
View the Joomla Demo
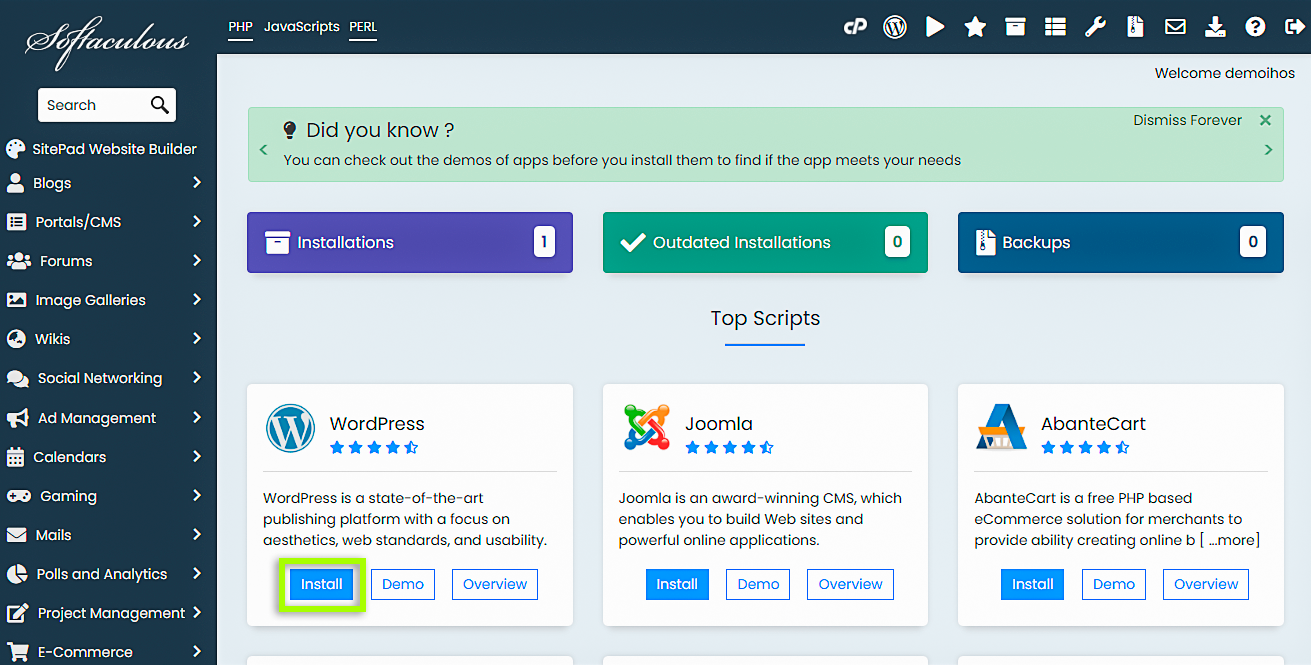758,584
